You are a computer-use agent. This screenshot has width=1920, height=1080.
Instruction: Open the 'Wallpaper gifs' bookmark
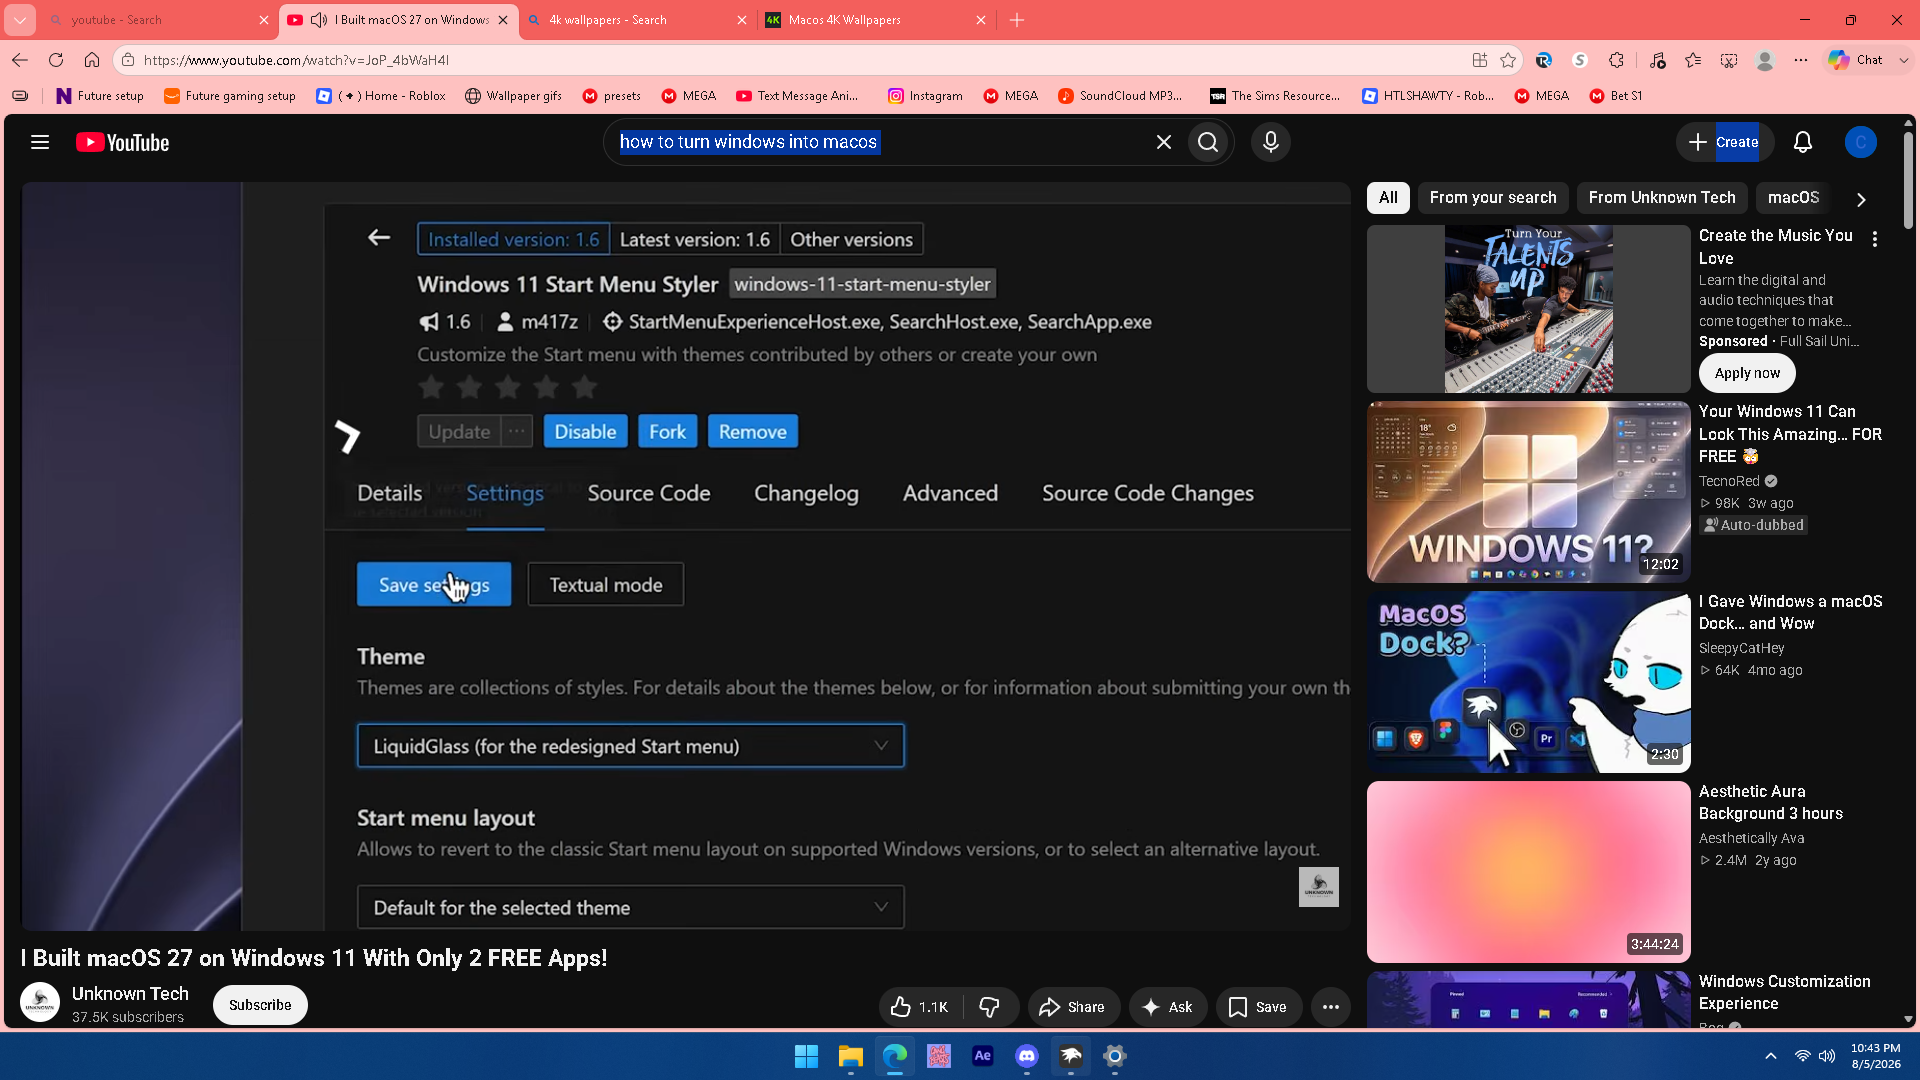coord(513,96)
